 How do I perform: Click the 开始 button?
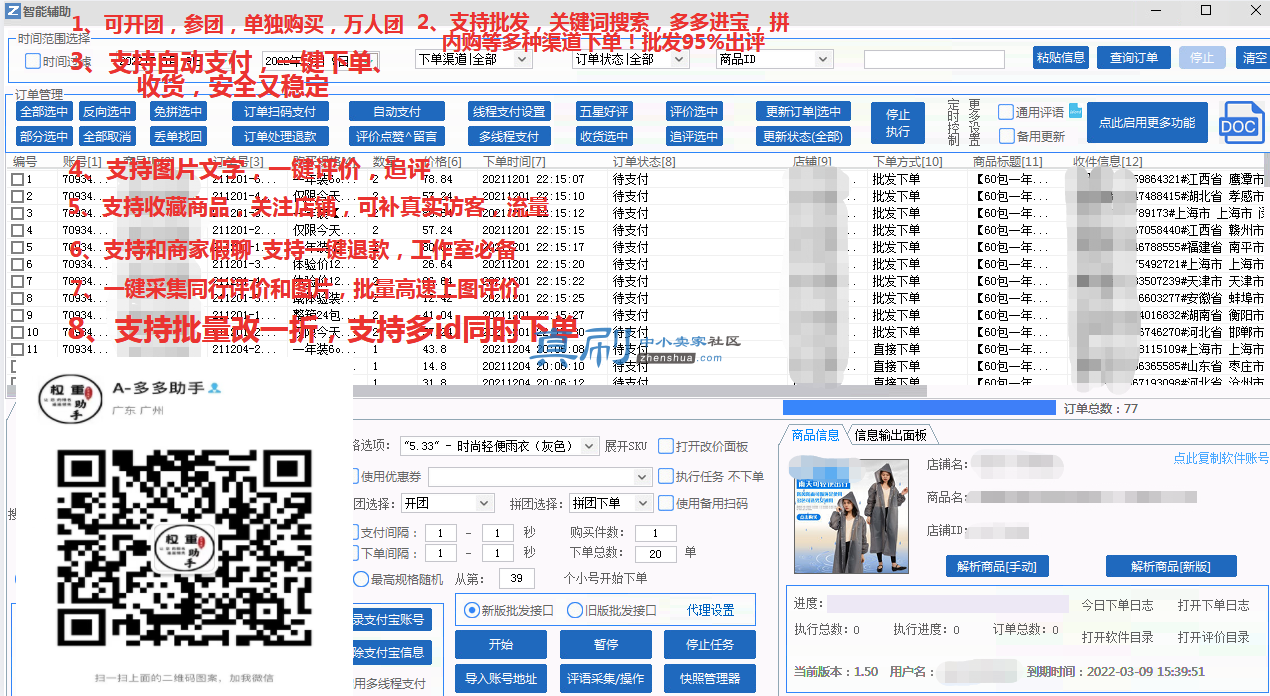501,644
